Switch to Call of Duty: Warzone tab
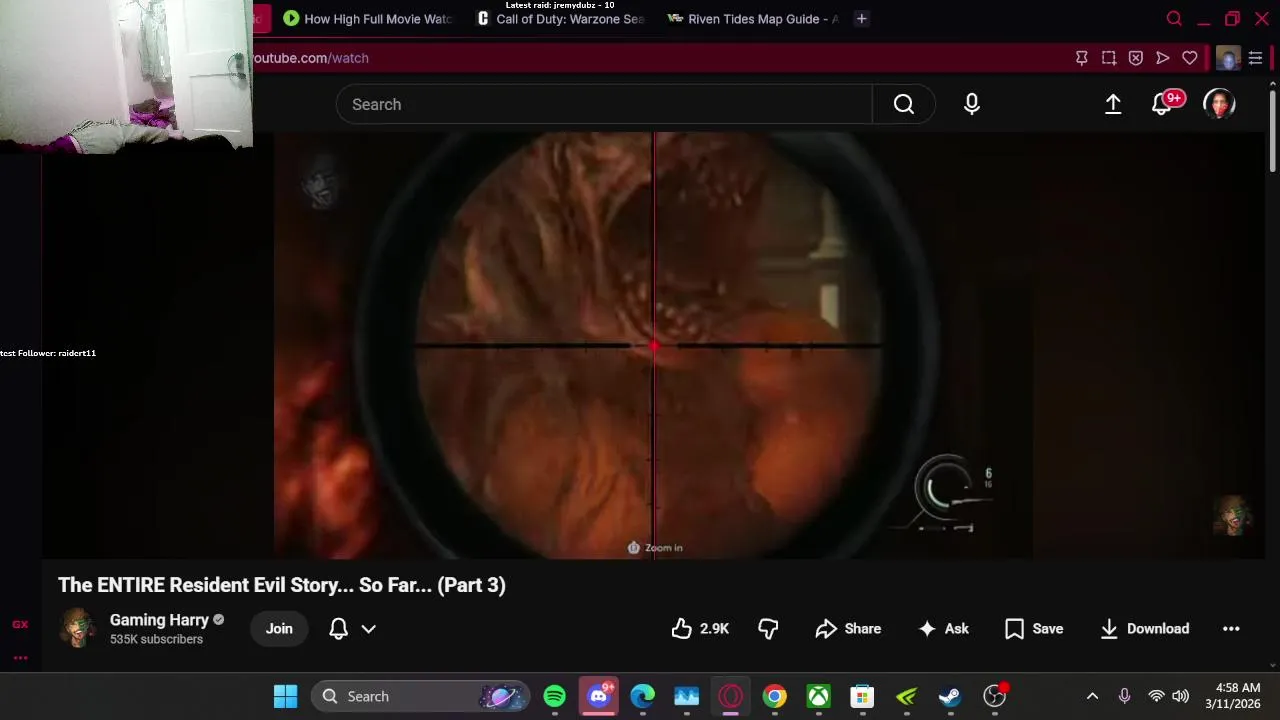1280x720 pixels. tap(561, 19)
